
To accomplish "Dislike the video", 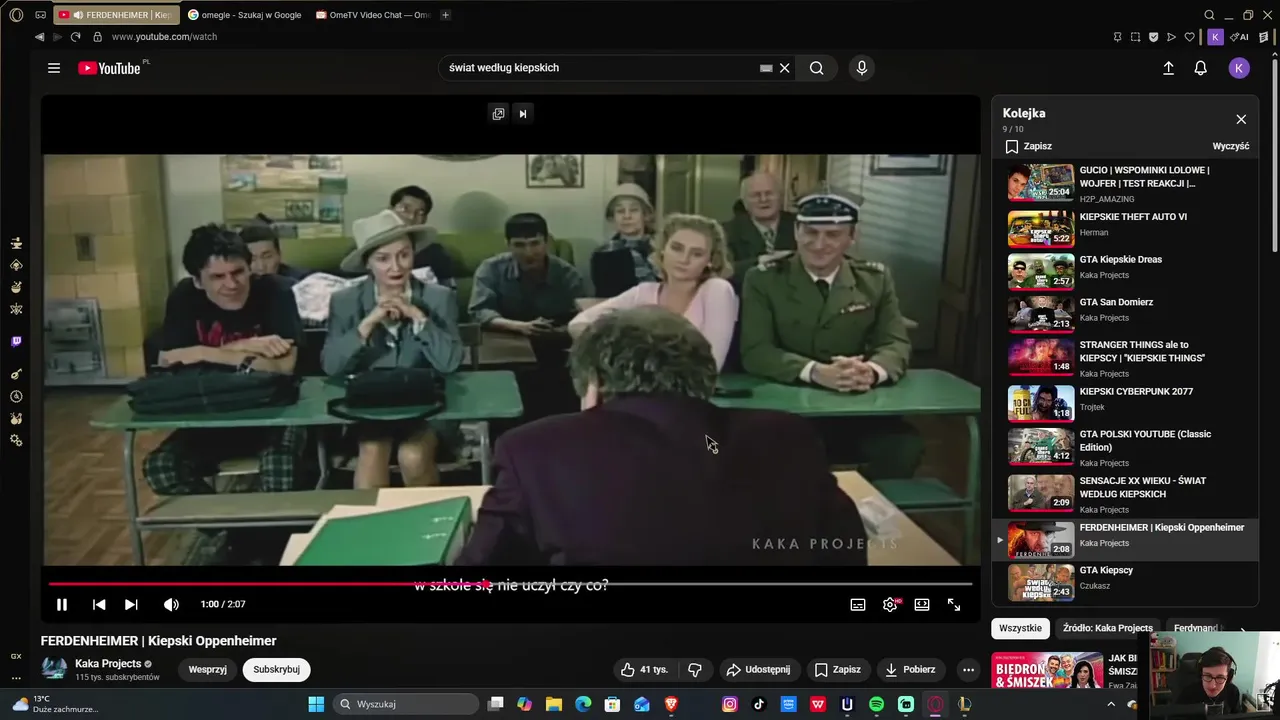I will coord(695,669).
